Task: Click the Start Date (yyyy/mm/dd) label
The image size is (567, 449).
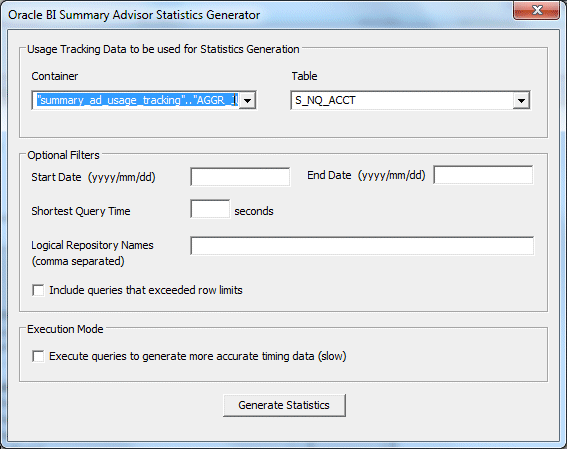Action: [93, 178]
